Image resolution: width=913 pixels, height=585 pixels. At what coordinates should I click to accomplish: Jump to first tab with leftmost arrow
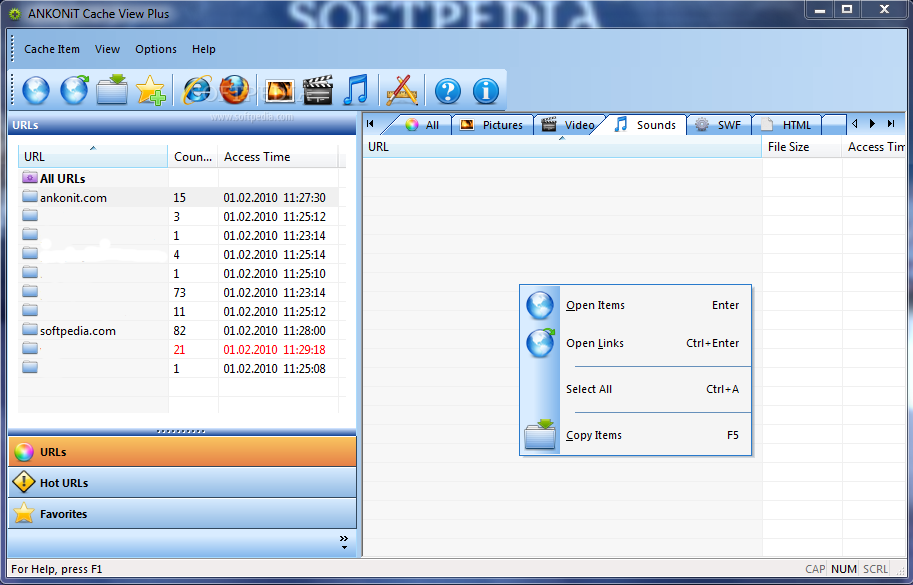[370, 123]
